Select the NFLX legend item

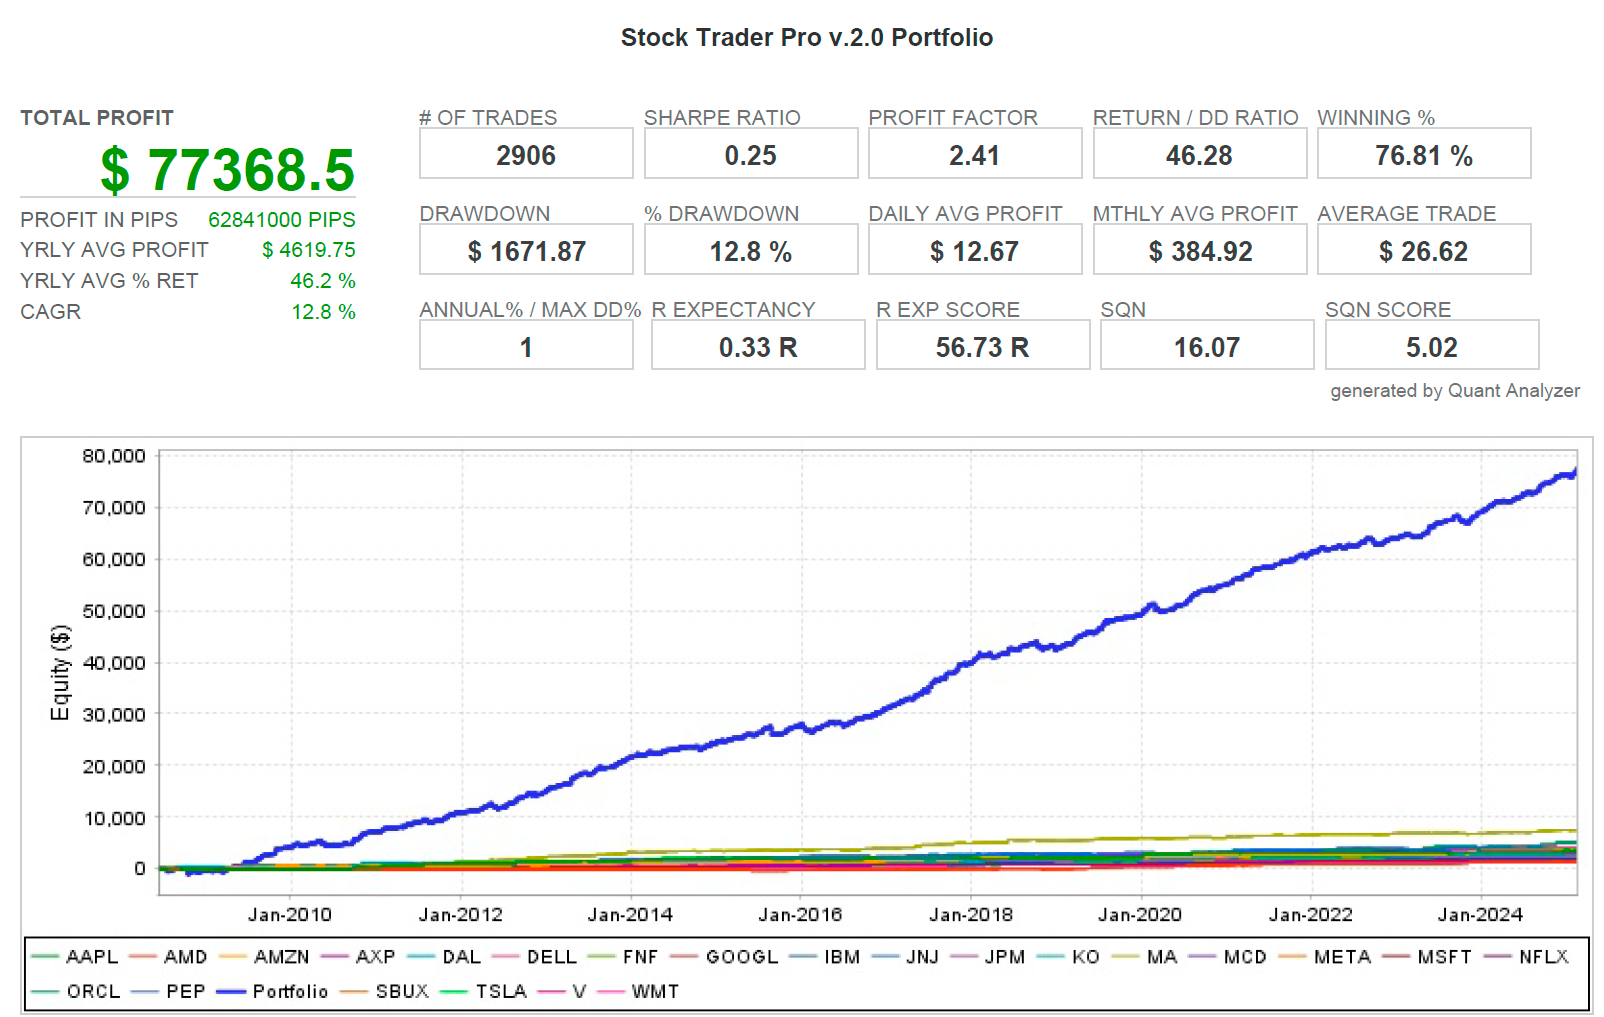coord(1526,957)
